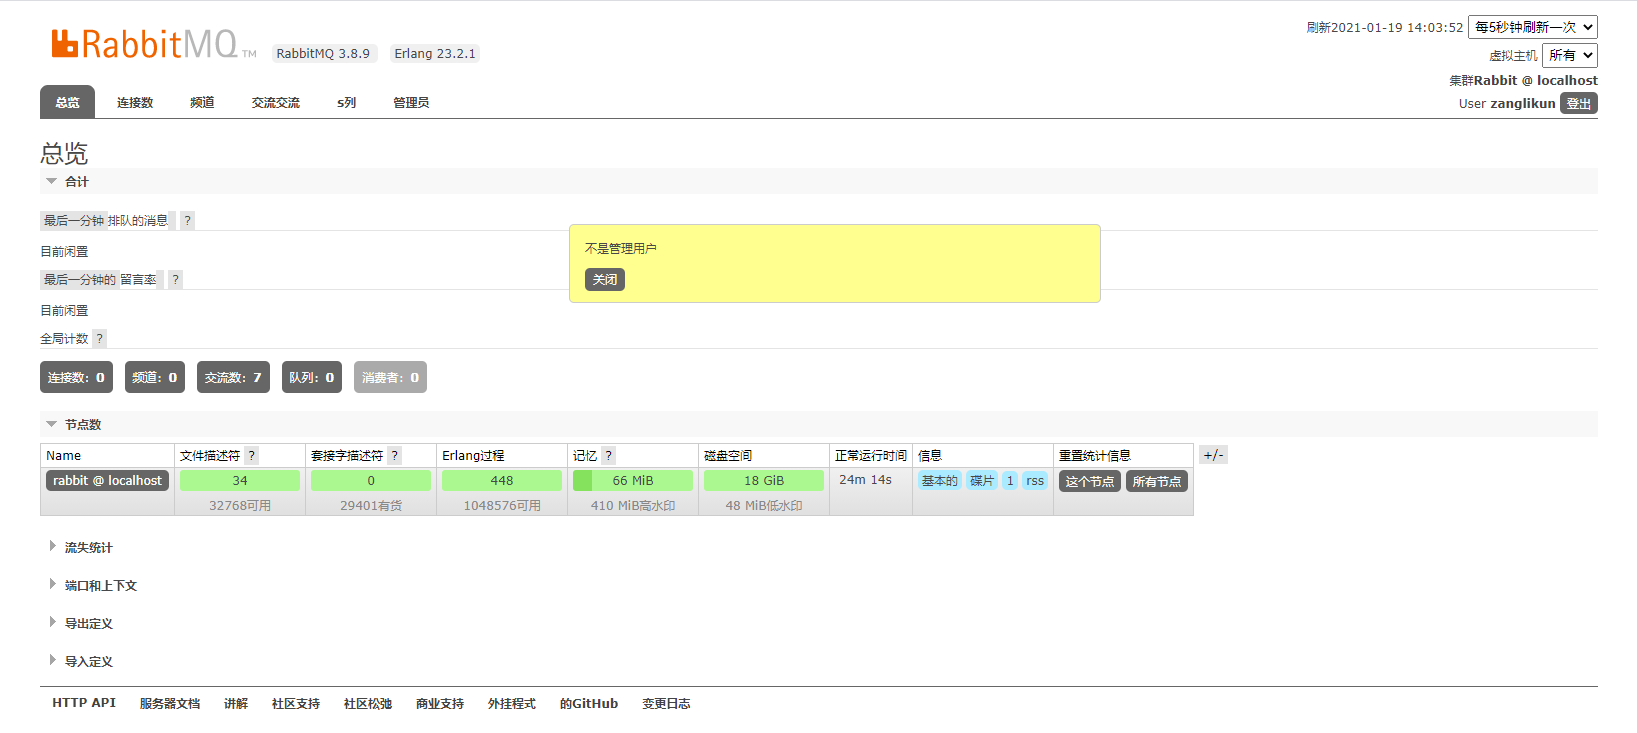1637x733 pixels.
Task: Click the +/- column toggle
Action: (1212, 455)
